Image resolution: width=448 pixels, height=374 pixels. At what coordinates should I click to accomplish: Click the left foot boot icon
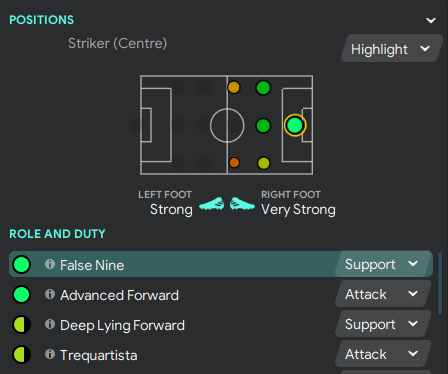point(212,204)
